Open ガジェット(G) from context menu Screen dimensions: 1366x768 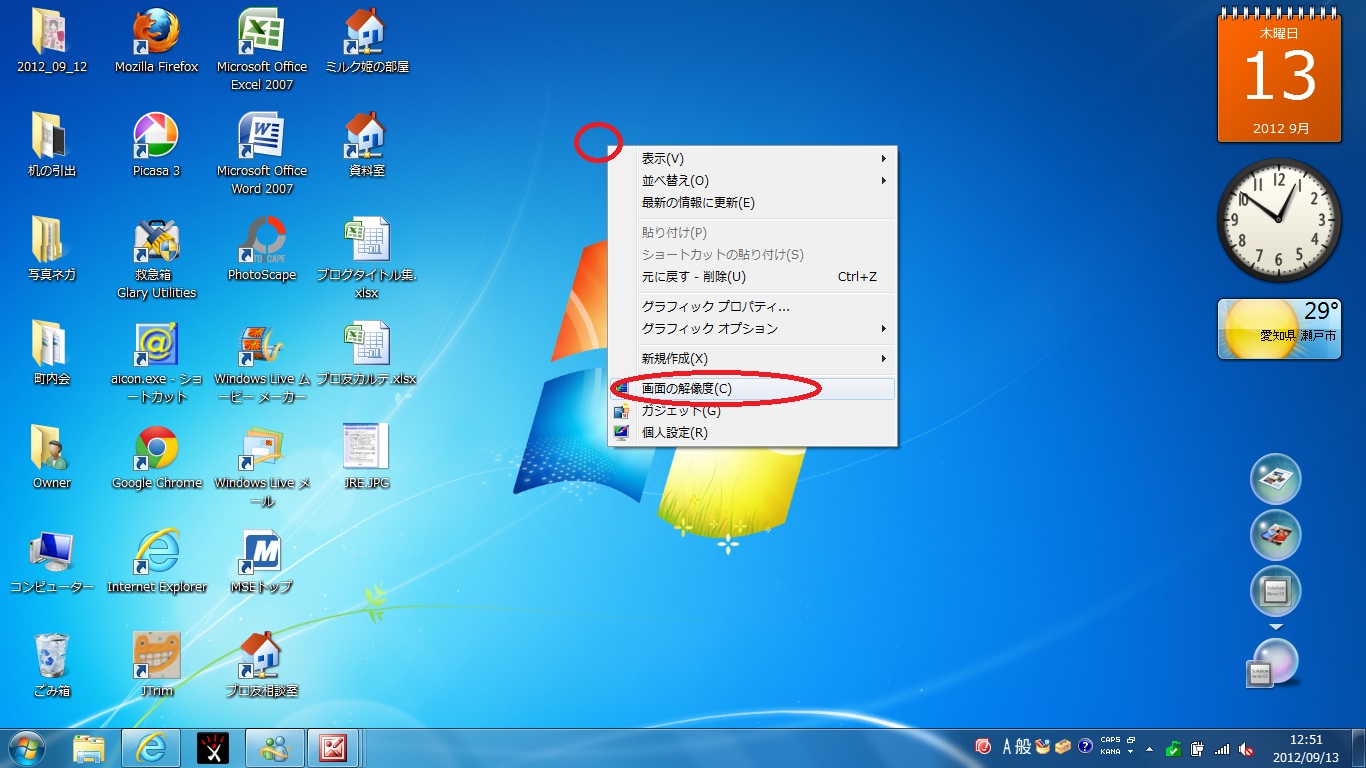[753, 411]
